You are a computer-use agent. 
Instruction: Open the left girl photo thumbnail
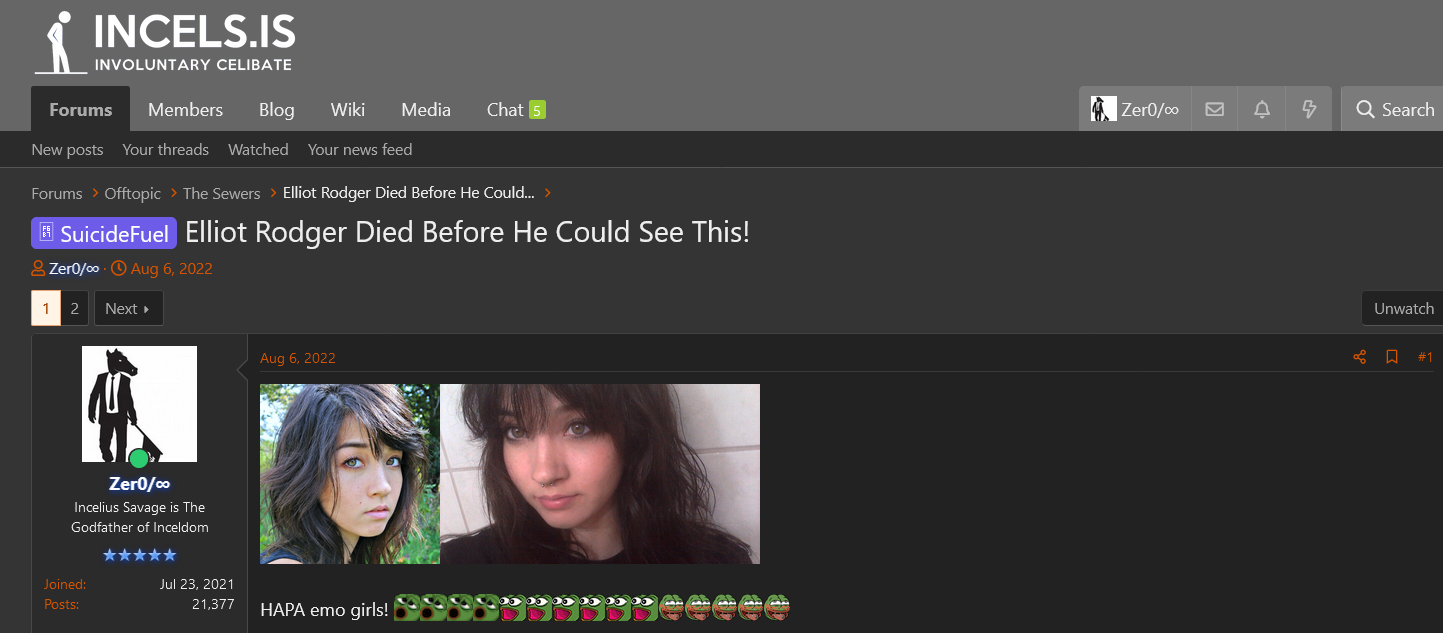click(350, 474)
